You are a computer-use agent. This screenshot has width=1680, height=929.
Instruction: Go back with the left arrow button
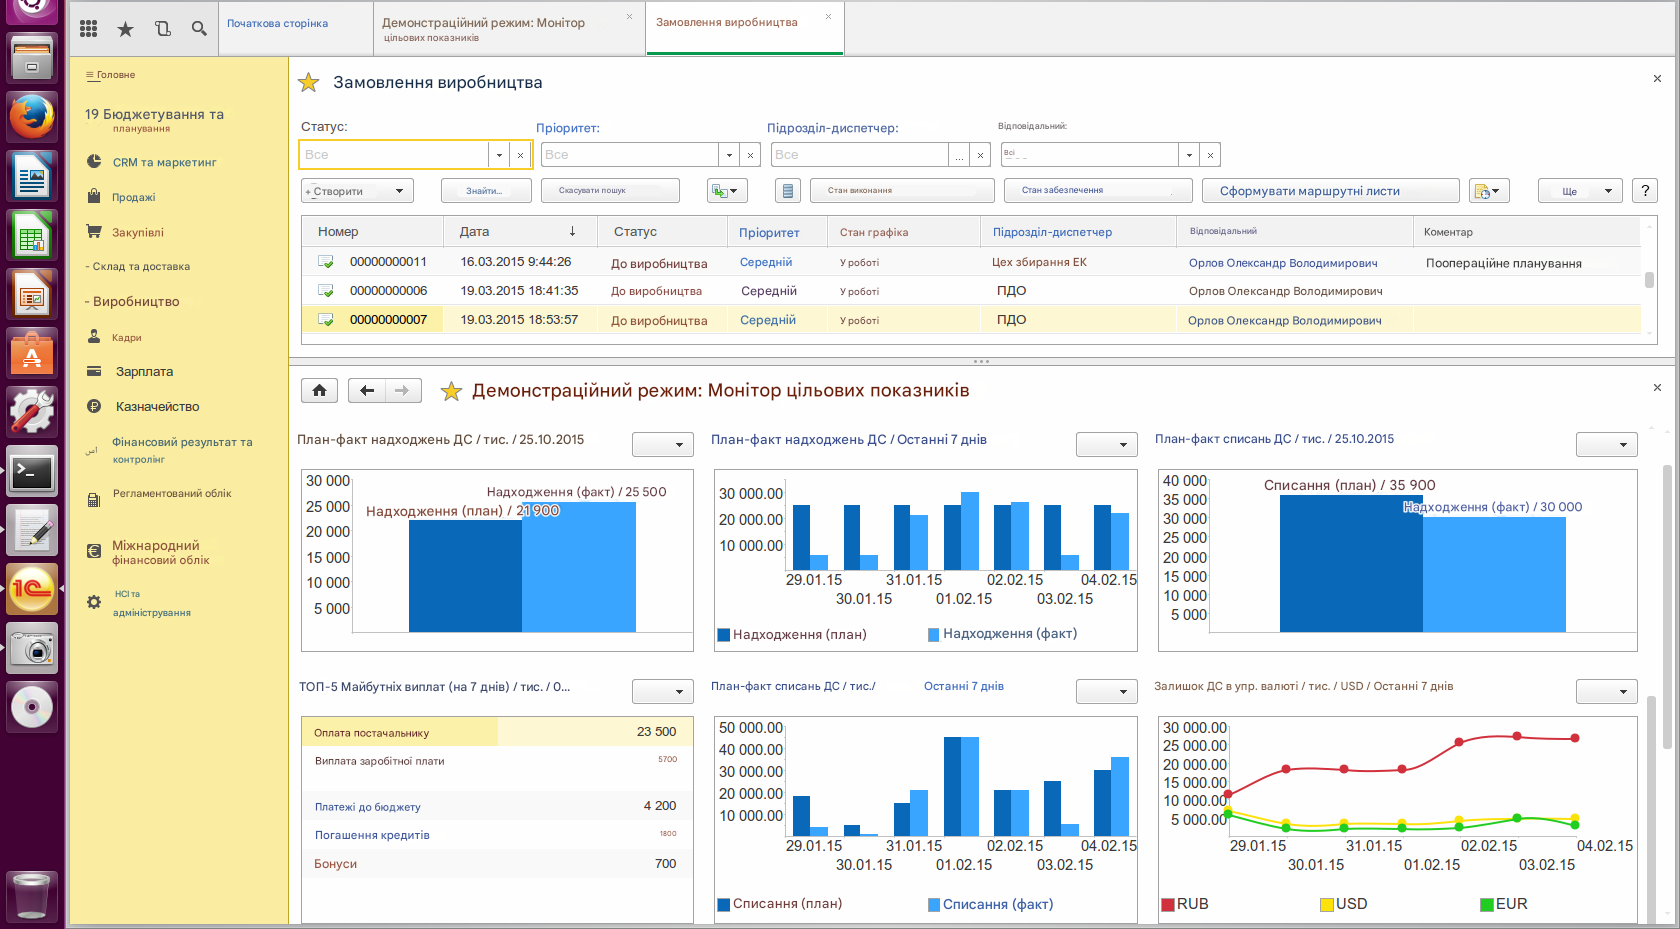coord(367,391)
